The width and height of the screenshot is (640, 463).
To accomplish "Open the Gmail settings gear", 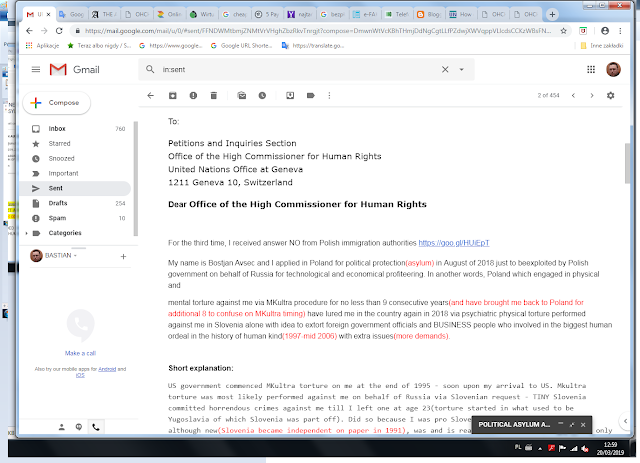I will coord(610,96).
